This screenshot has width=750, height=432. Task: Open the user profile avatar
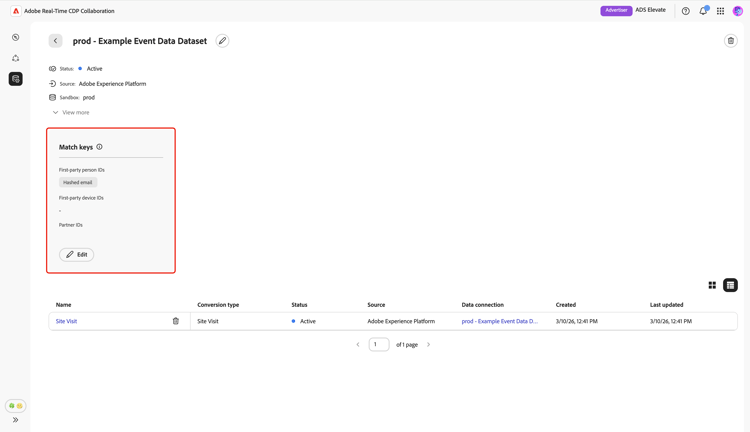point(737,11)
